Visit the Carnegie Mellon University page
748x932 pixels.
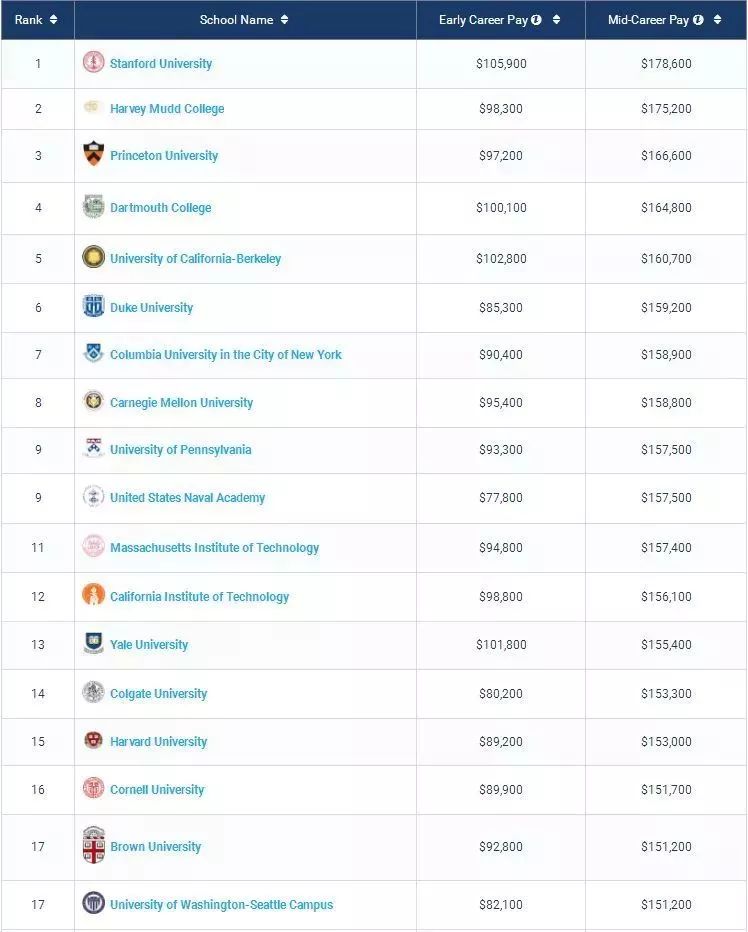(181, 403)
